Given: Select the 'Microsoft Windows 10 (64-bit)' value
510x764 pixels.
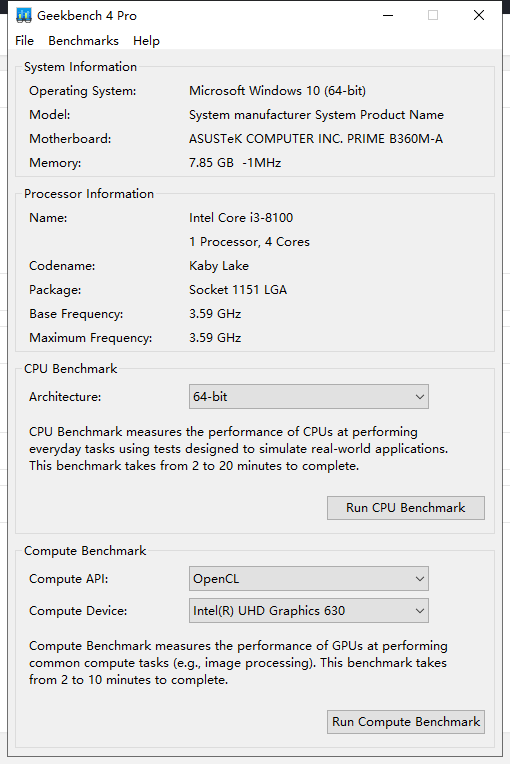Looking at the screenshot, I should 277,91.
